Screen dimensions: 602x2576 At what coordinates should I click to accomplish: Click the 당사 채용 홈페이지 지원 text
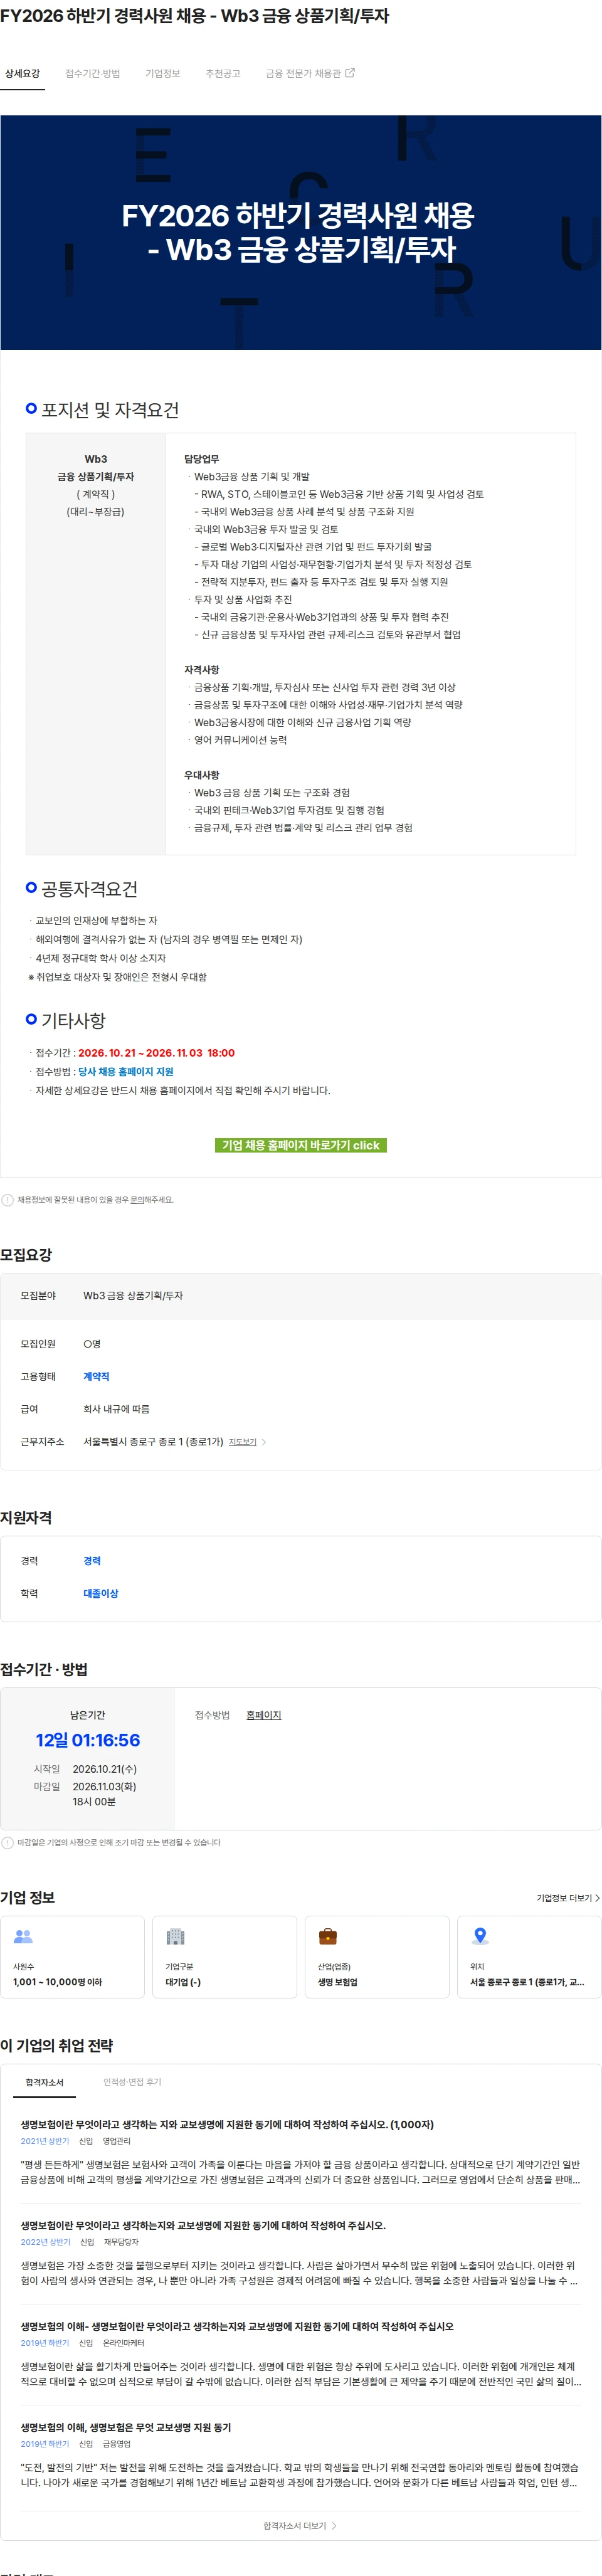pos(126,1071)
